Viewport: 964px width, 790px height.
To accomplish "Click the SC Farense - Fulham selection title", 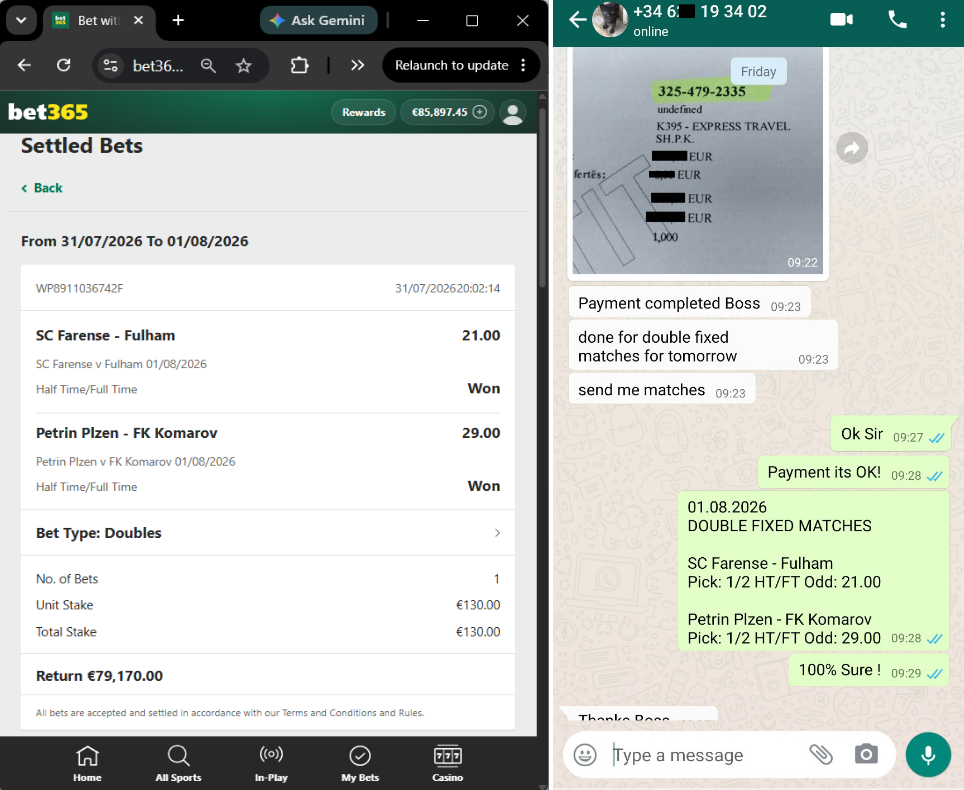I will tap(105, 336).
